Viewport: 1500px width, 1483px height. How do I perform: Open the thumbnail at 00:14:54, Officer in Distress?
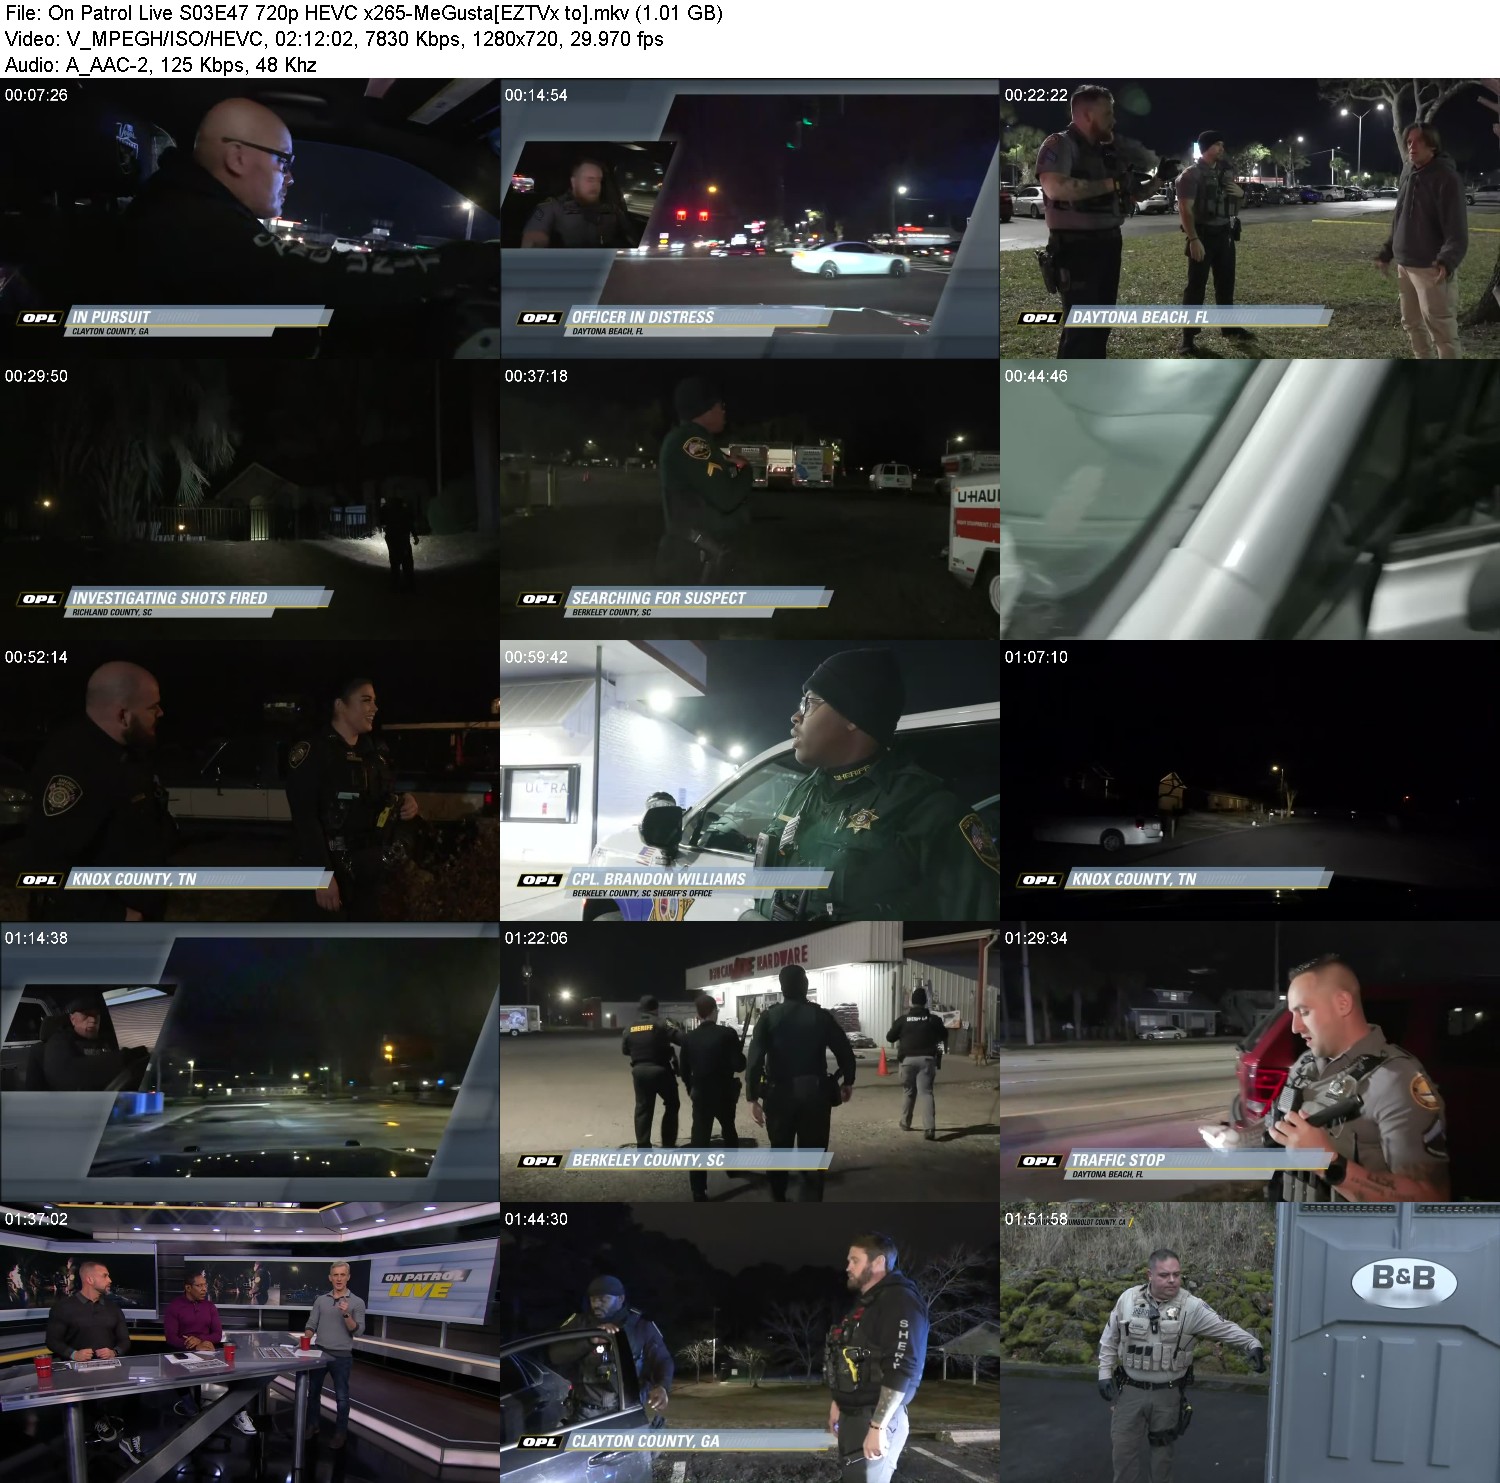point(750,219)
